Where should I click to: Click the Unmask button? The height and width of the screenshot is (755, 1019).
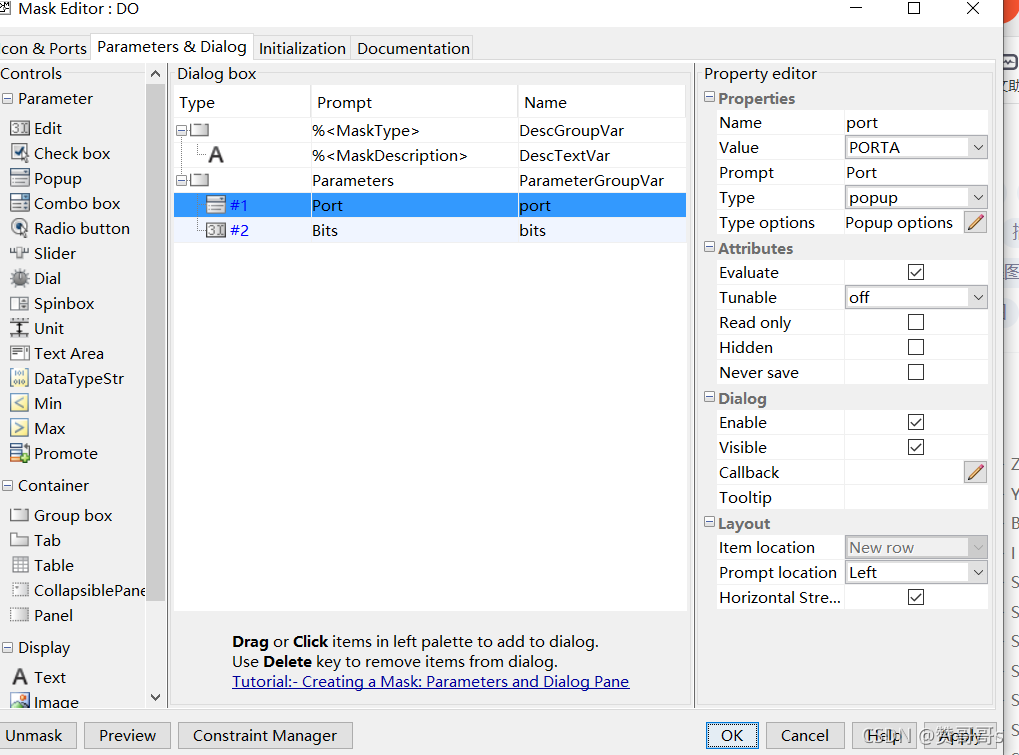[36, 736]
